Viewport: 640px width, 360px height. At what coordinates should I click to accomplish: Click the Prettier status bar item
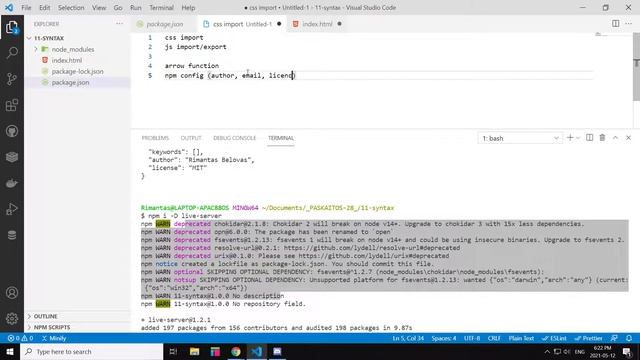[x=588, y=338]
